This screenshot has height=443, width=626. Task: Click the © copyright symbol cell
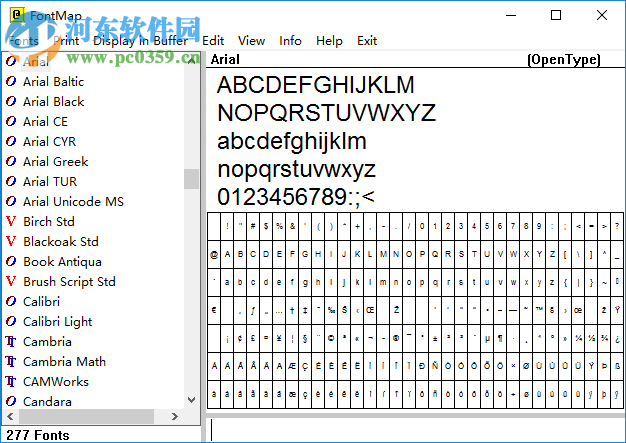[331, 338]
